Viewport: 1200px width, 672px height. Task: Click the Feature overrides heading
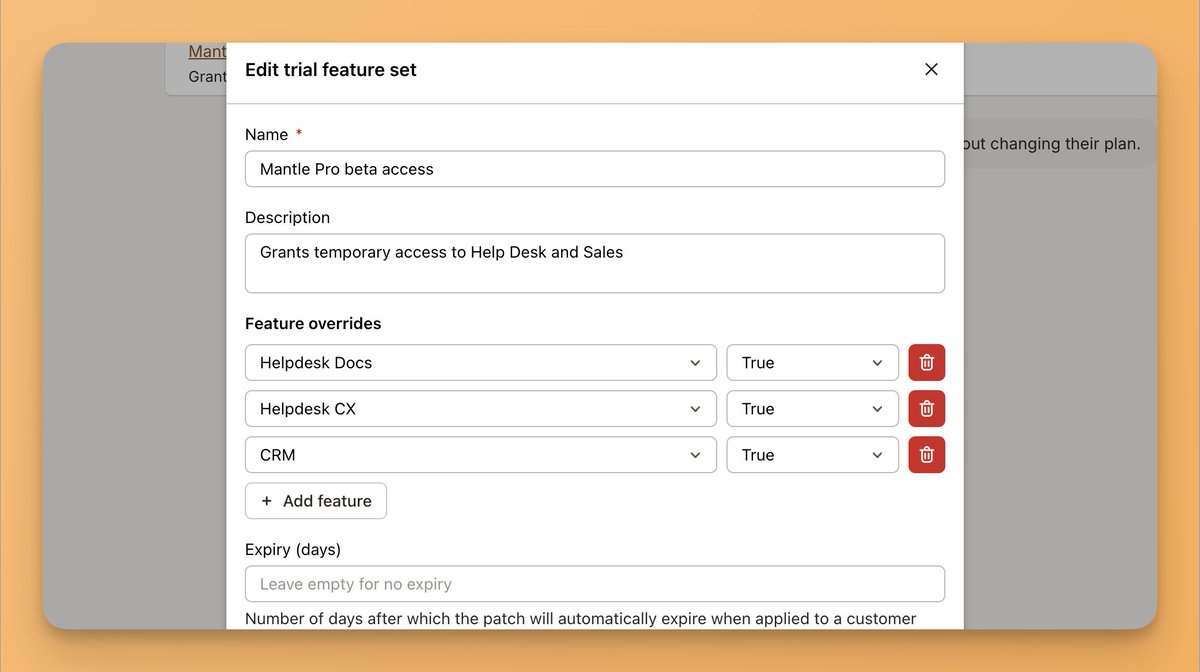[313, 324]
